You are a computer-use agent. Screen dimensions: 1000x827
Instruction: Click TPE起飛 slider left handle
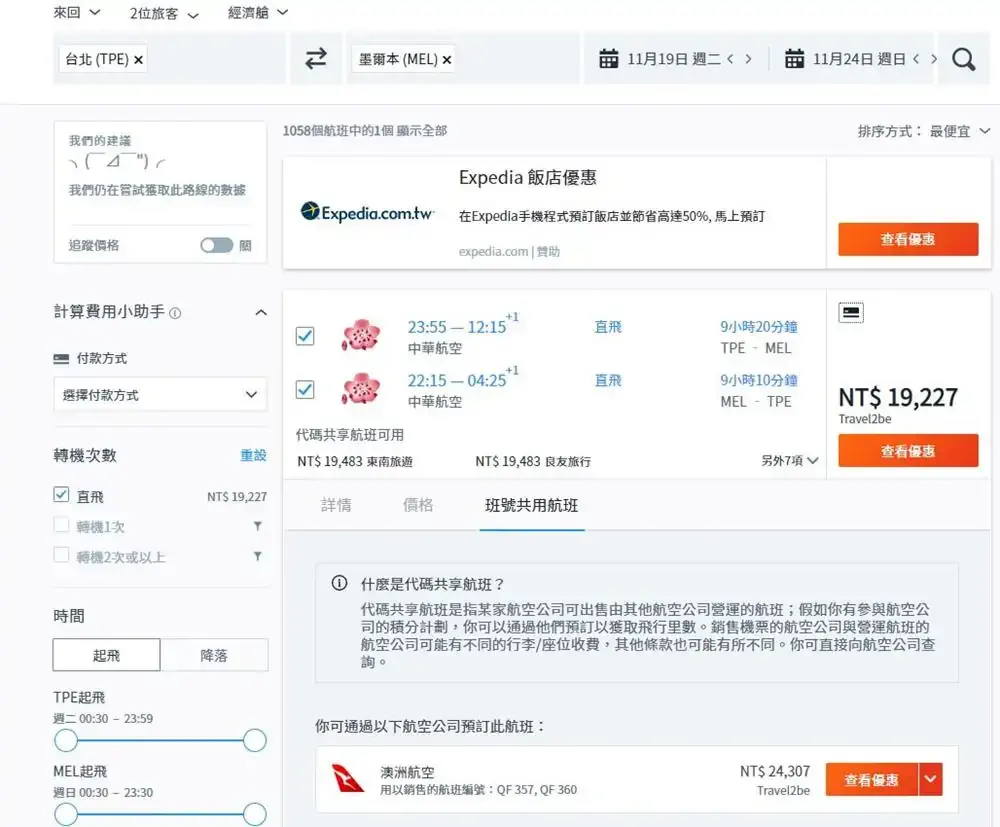(x=66, y=740)
